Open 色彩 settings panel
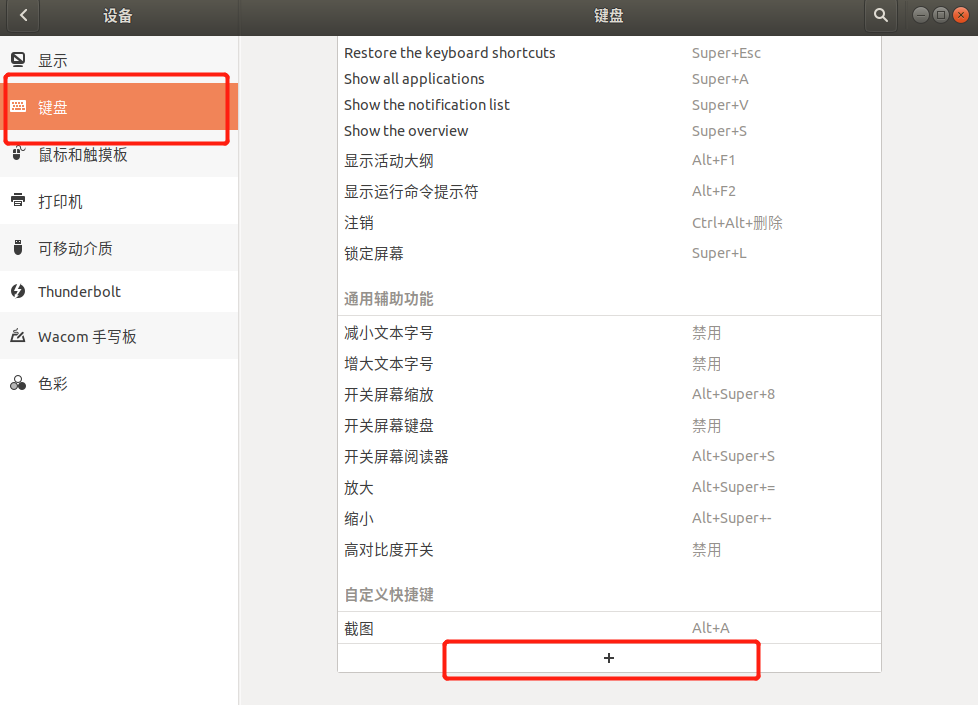 [119, 383]
